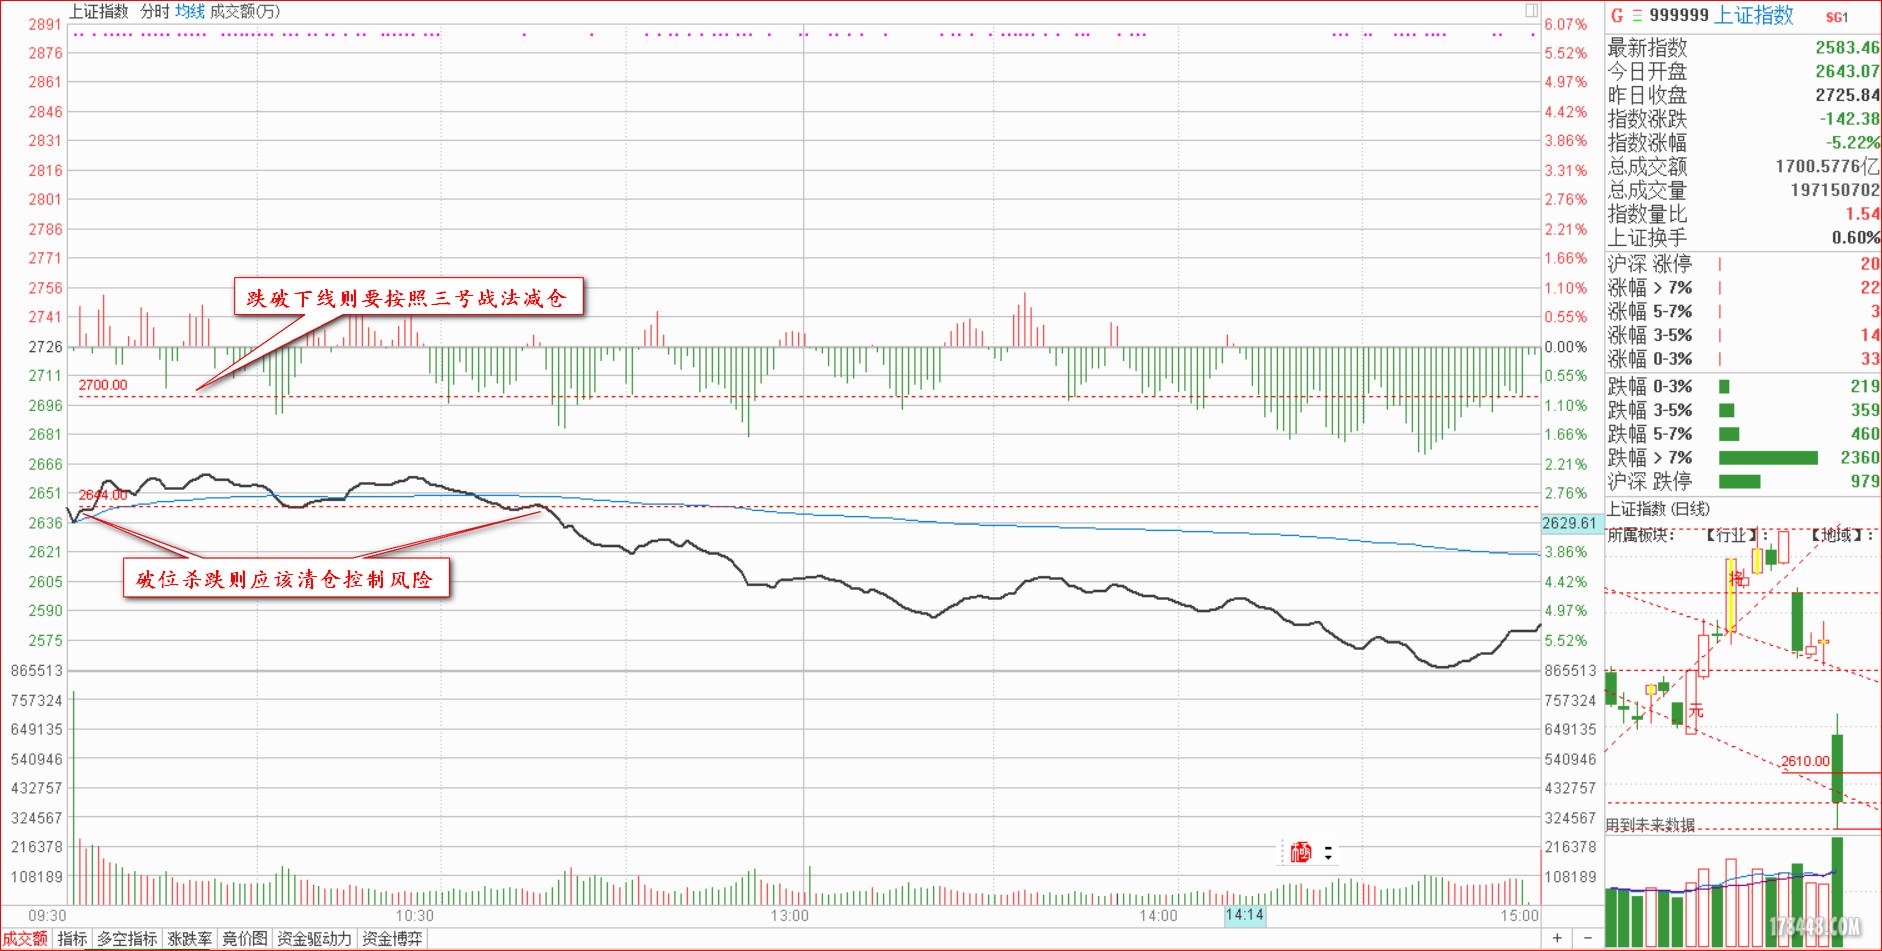Image resolution: width=1882 pixels, height=951 pixels.
Task: Click the 分时 label in chart header
Action: 155,11
